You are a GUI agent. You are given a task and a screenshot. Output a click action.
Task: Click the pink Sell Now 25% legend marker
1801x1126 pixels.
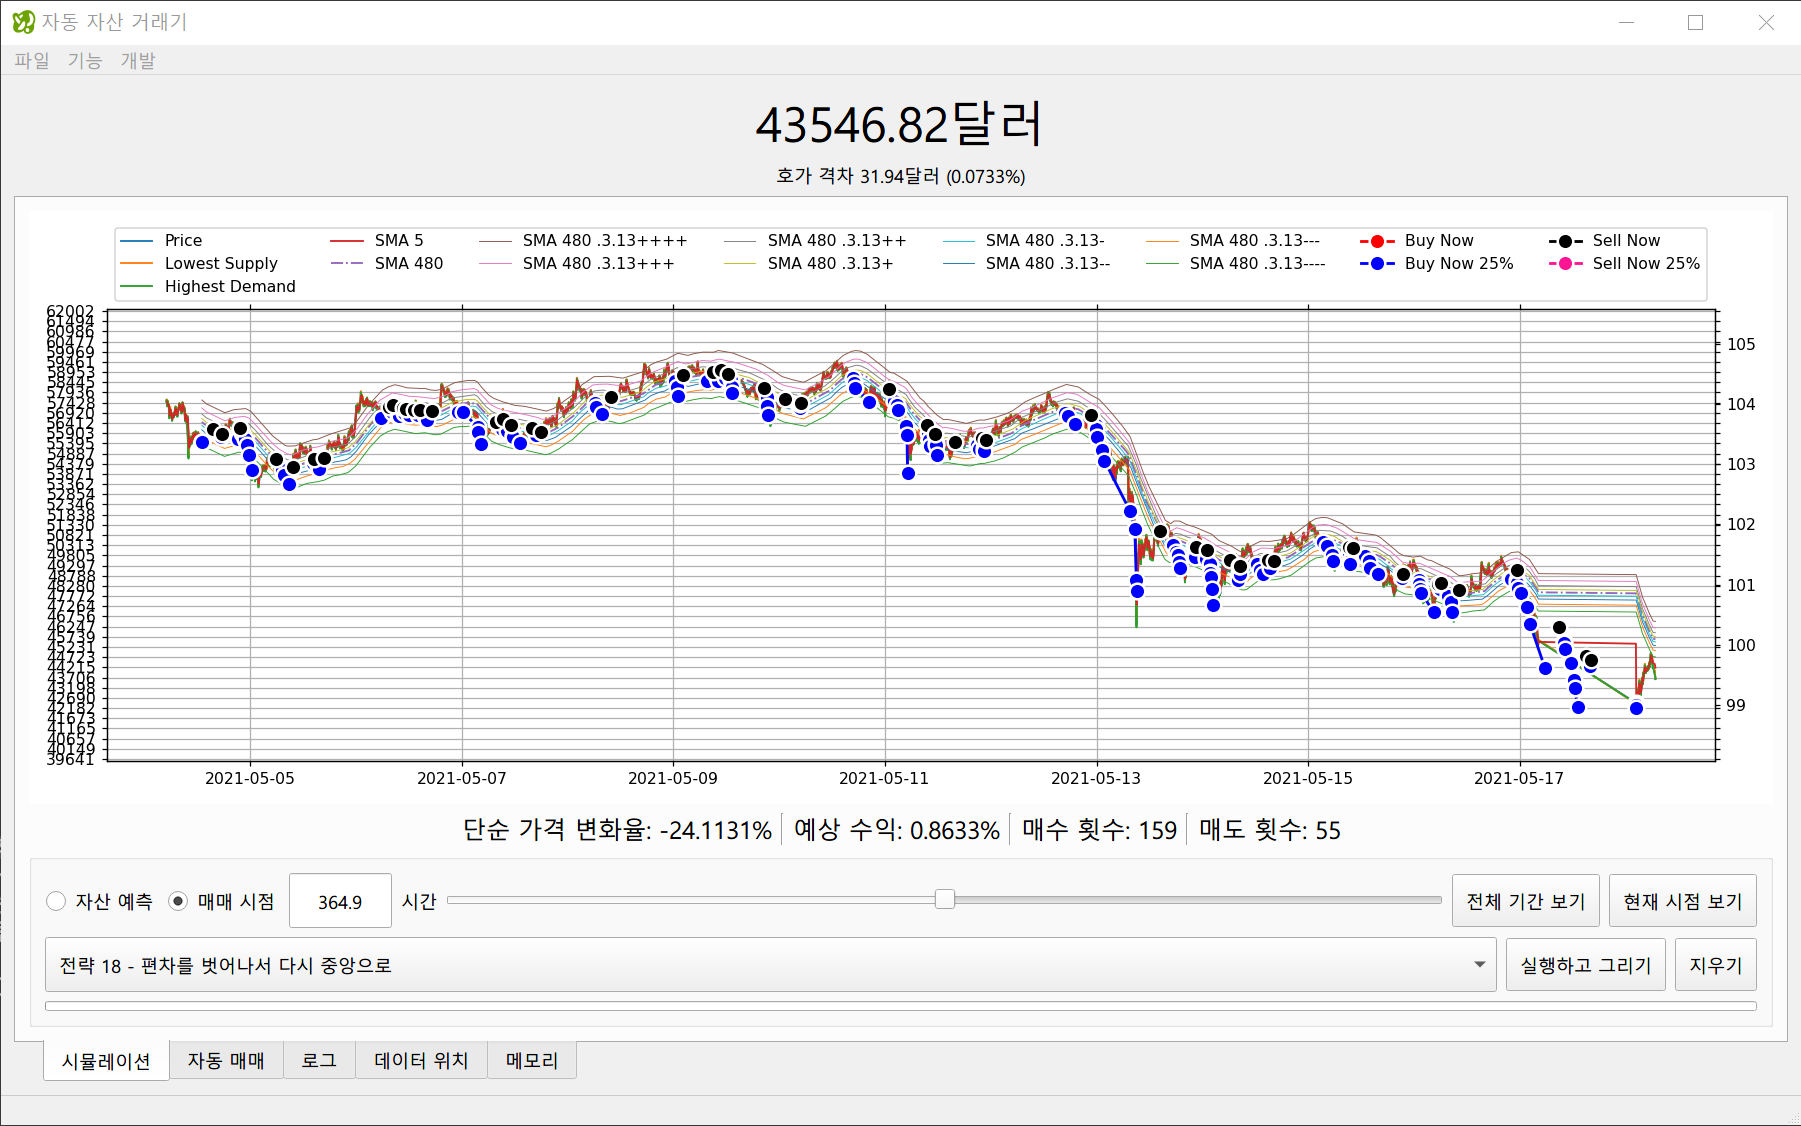[x=1565, y=264]
